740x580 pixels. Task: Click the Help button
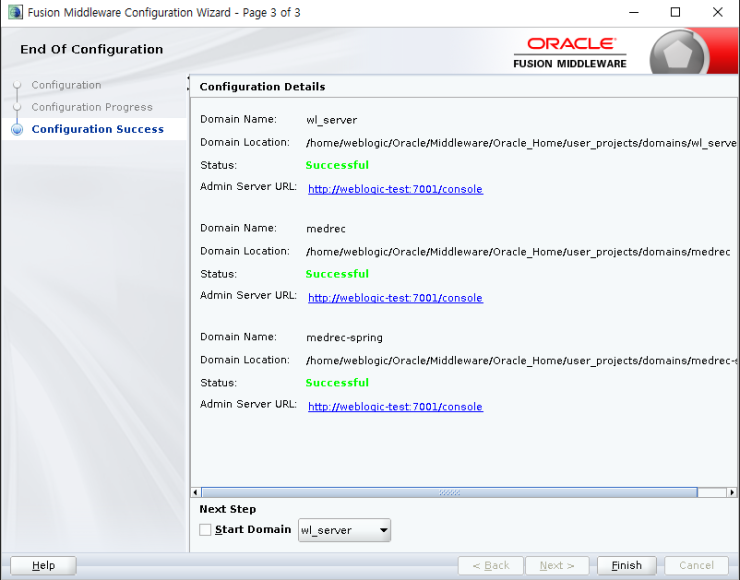tap(43, 565)
